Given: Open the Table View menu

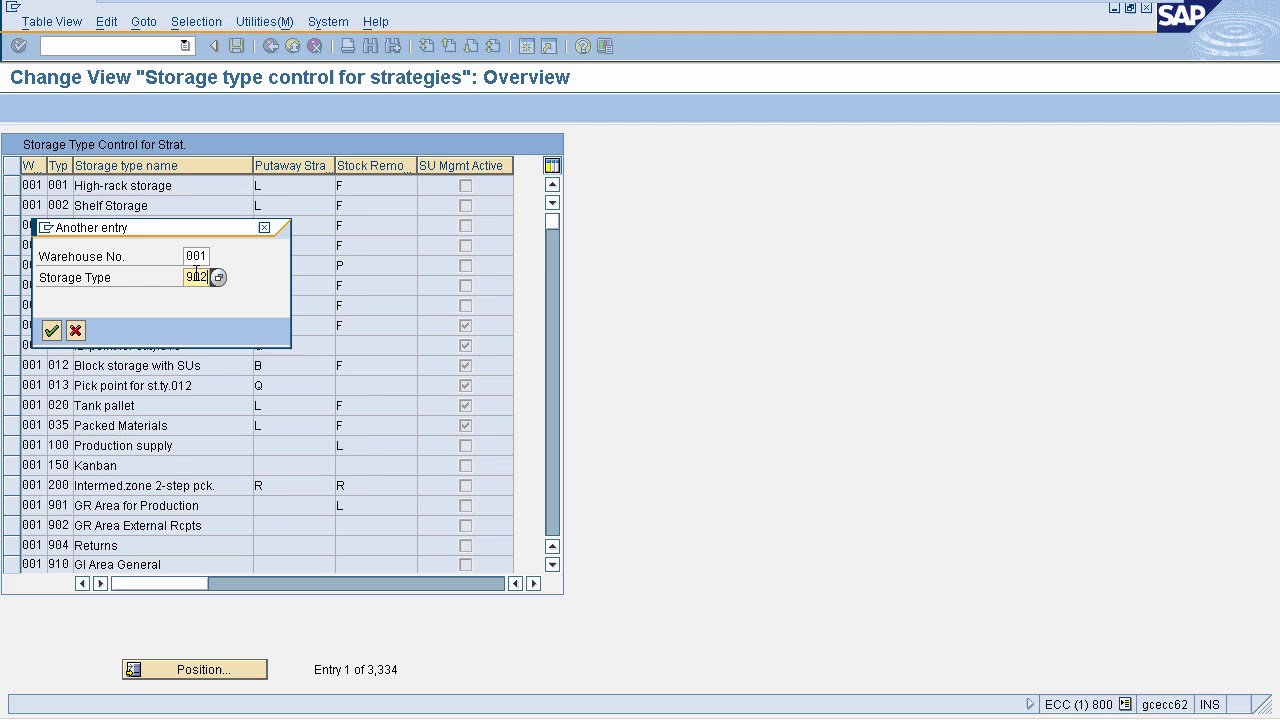Looking at the screenshot, I should [52, 21].
